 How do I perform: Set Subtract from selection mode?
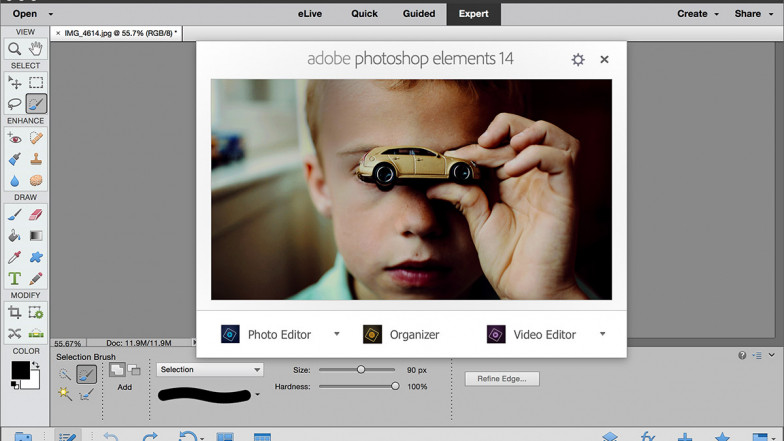pyautogui.click(x=134, y=370)
